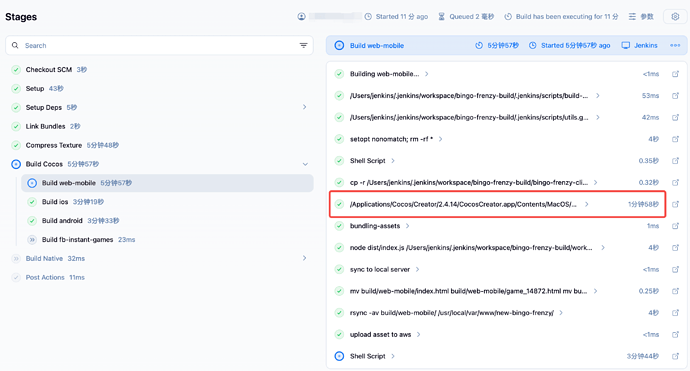Viewport: 690px width, 371px height.
Task: Click the success check icon of Checkout SCM
Action: (x=16, y=70)
